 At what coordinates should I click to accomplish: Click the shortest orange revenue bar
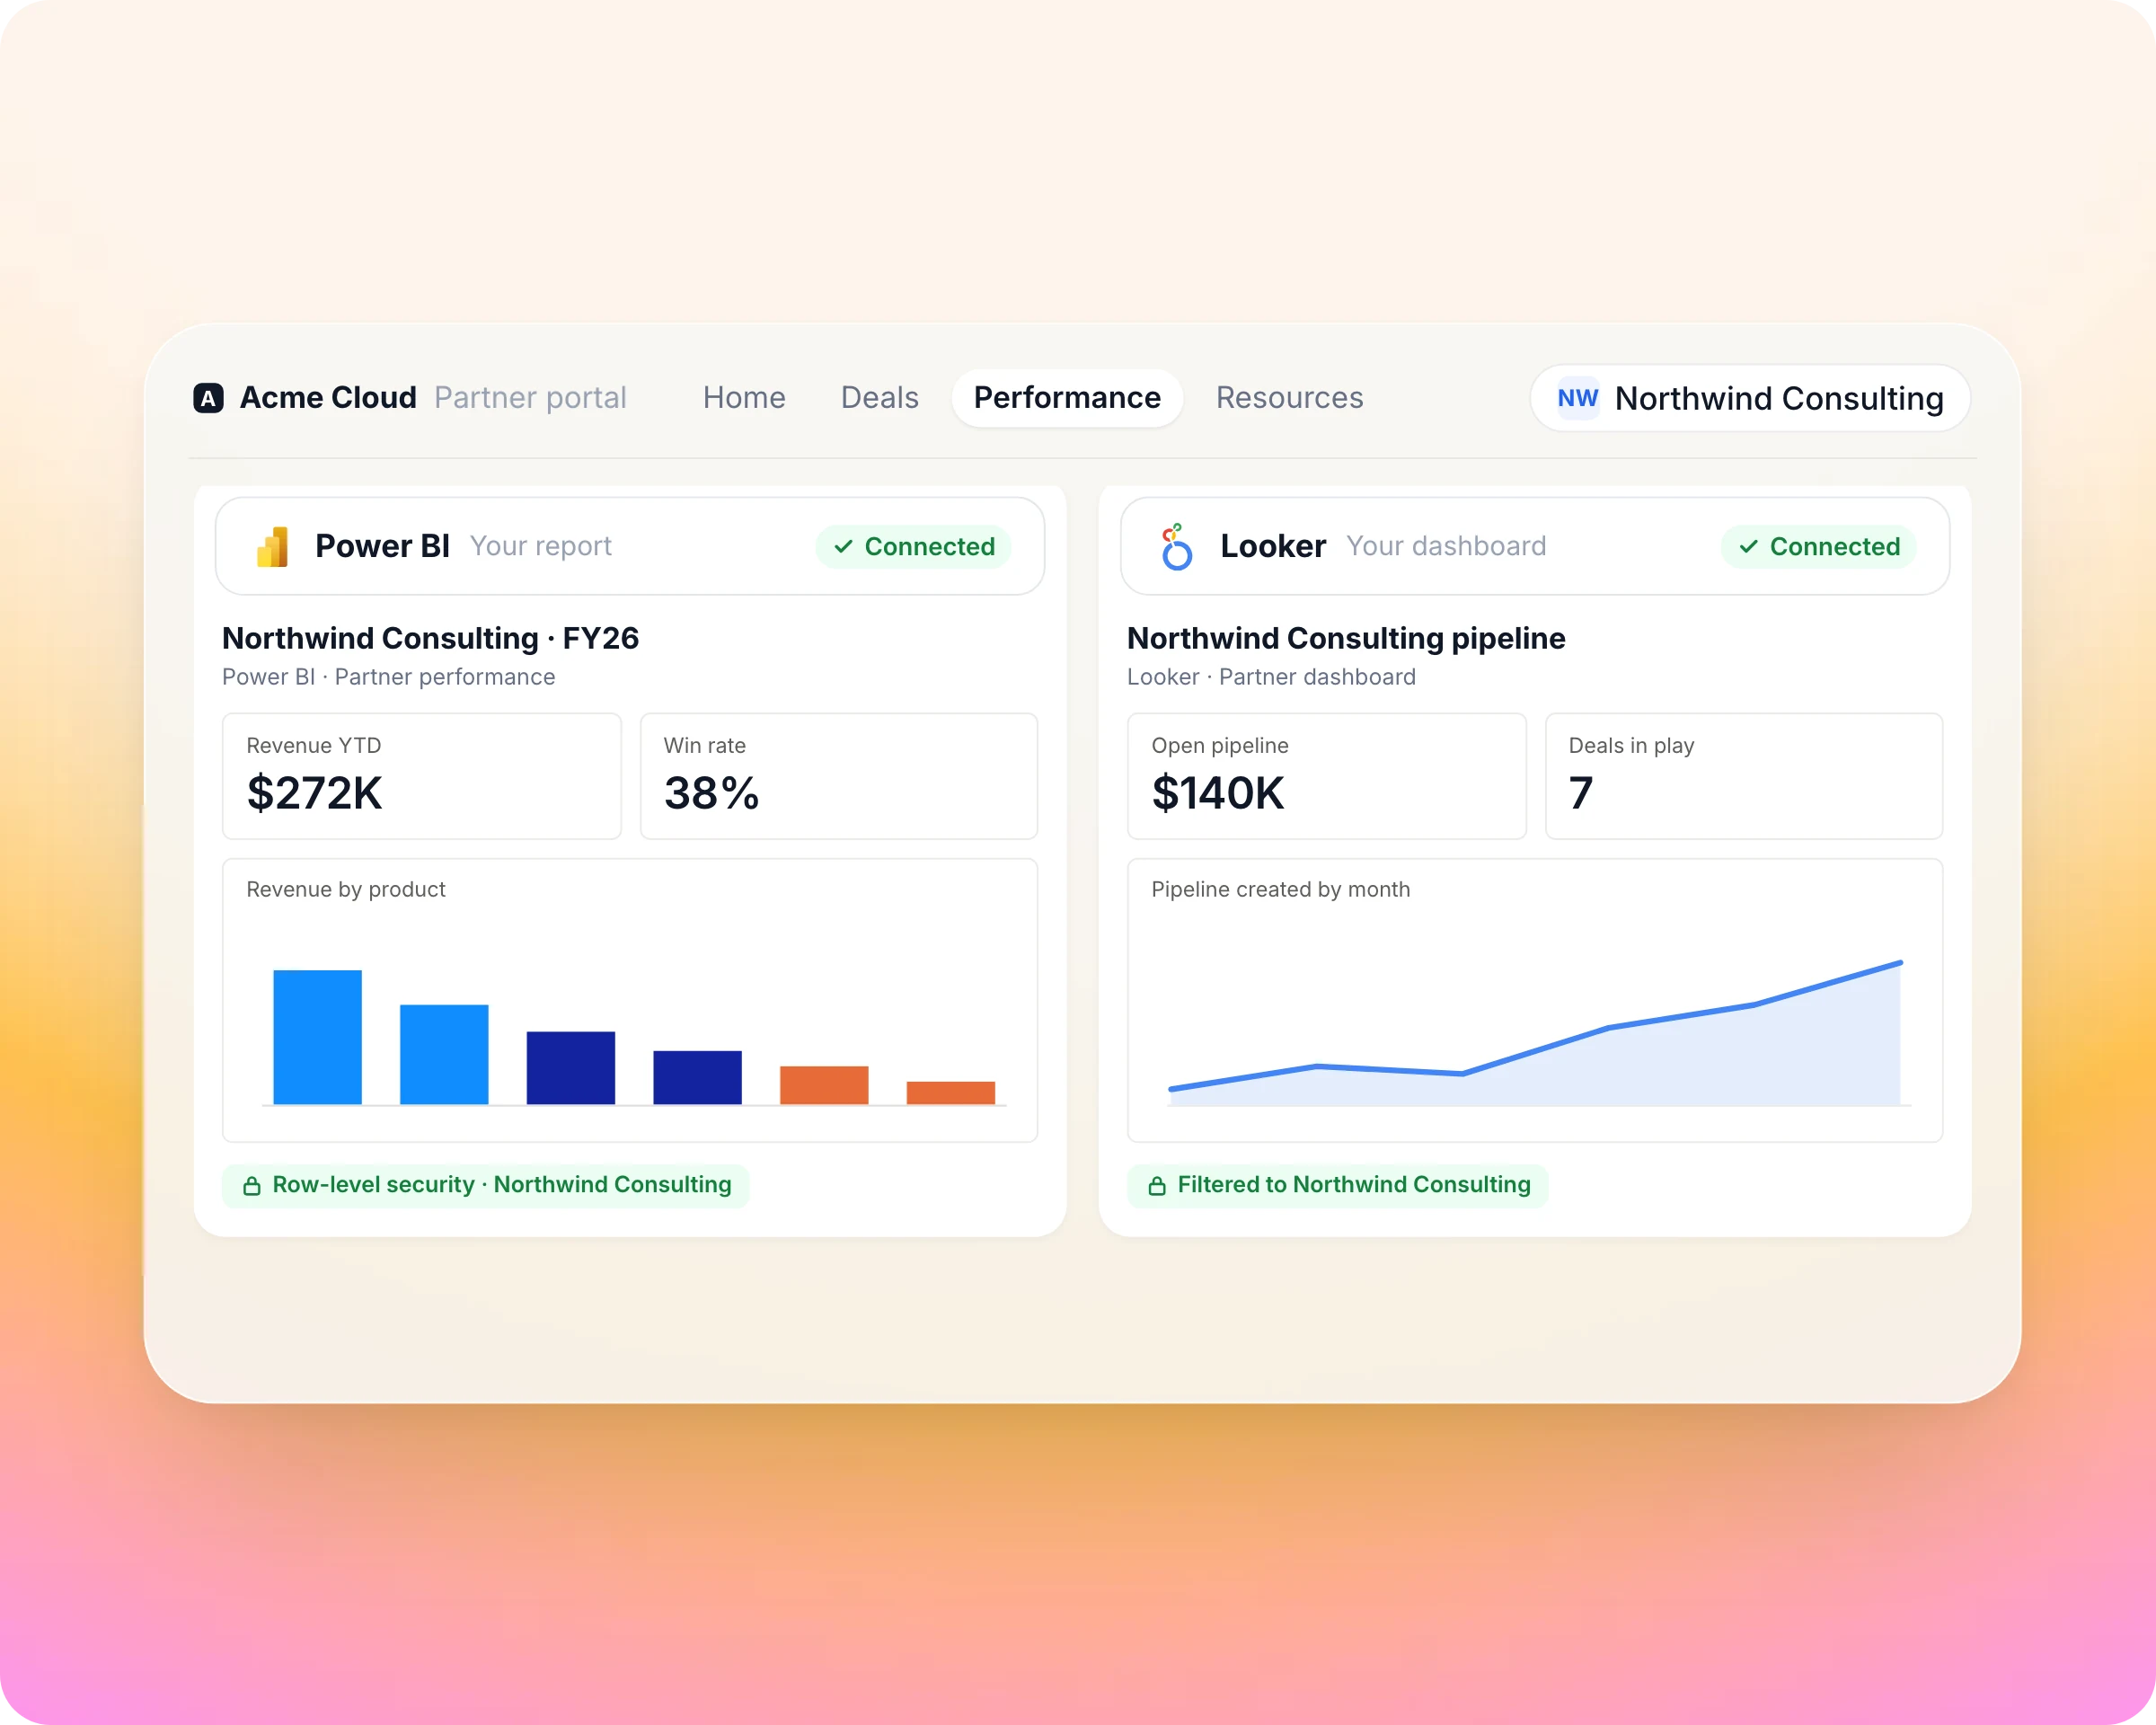click(951, 1093)
